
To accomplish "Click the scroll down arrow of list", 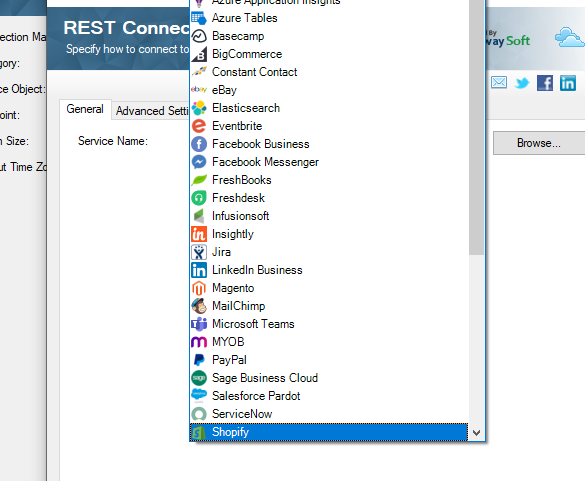I will coord(476,433).
